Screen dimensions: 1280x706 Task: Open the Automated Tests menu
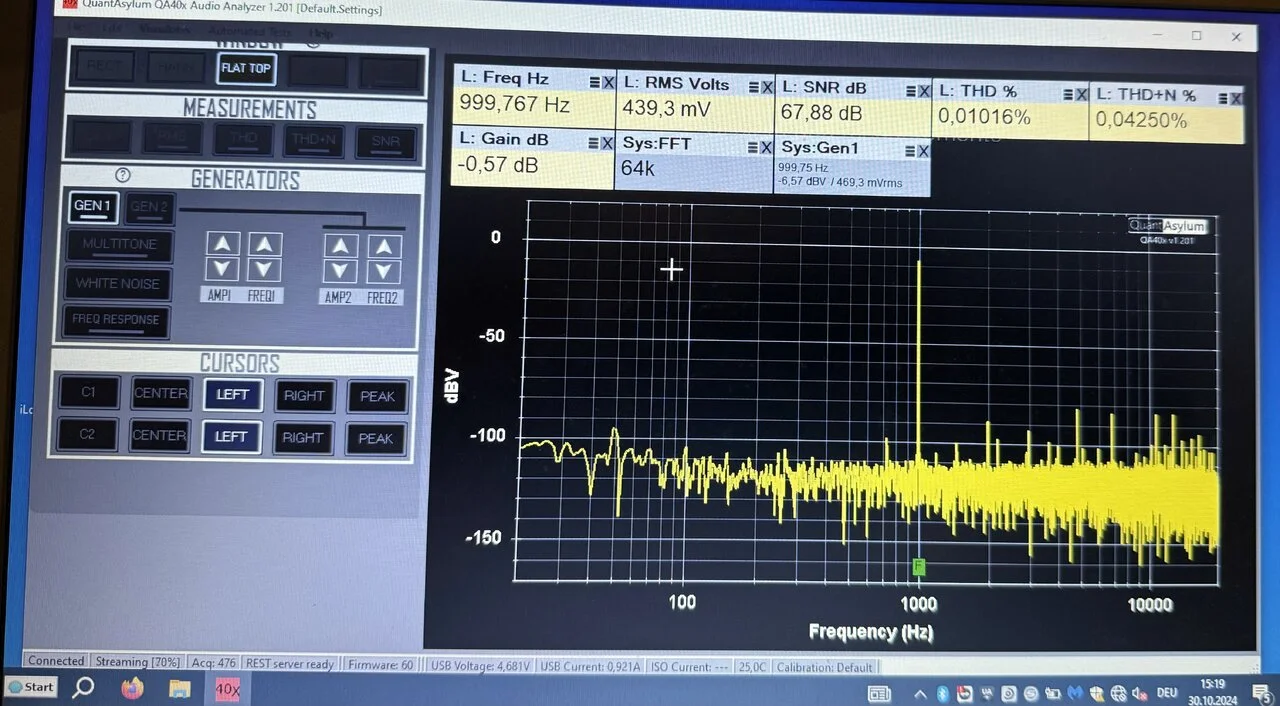point(250,32)
